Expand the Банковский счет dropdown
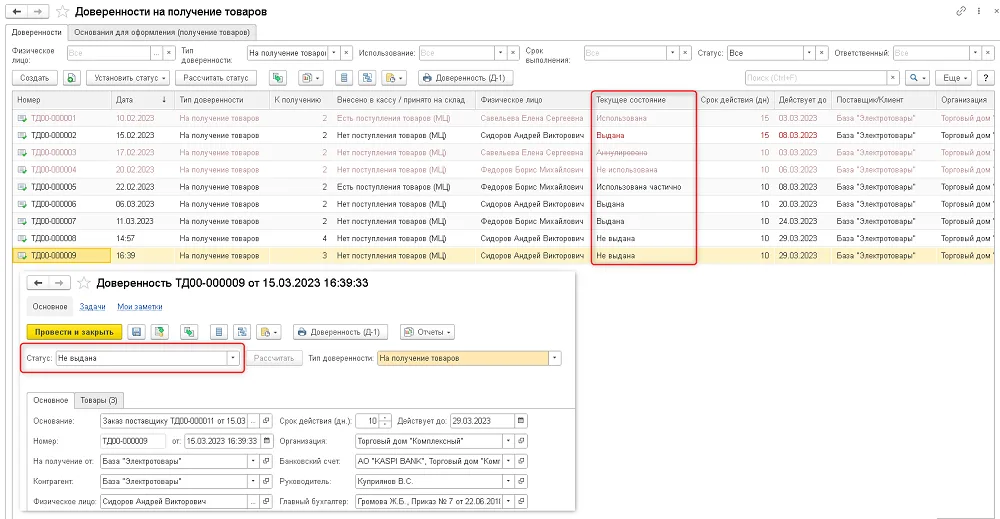This screenshot has width=1000, height=519. click(x=508, y=461)
